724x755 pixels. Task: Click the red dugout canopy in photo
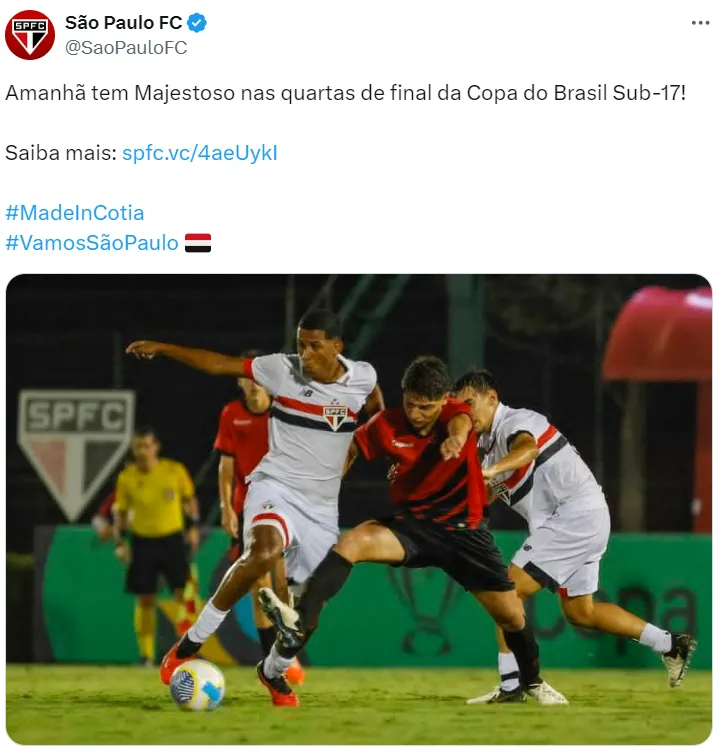659,334
